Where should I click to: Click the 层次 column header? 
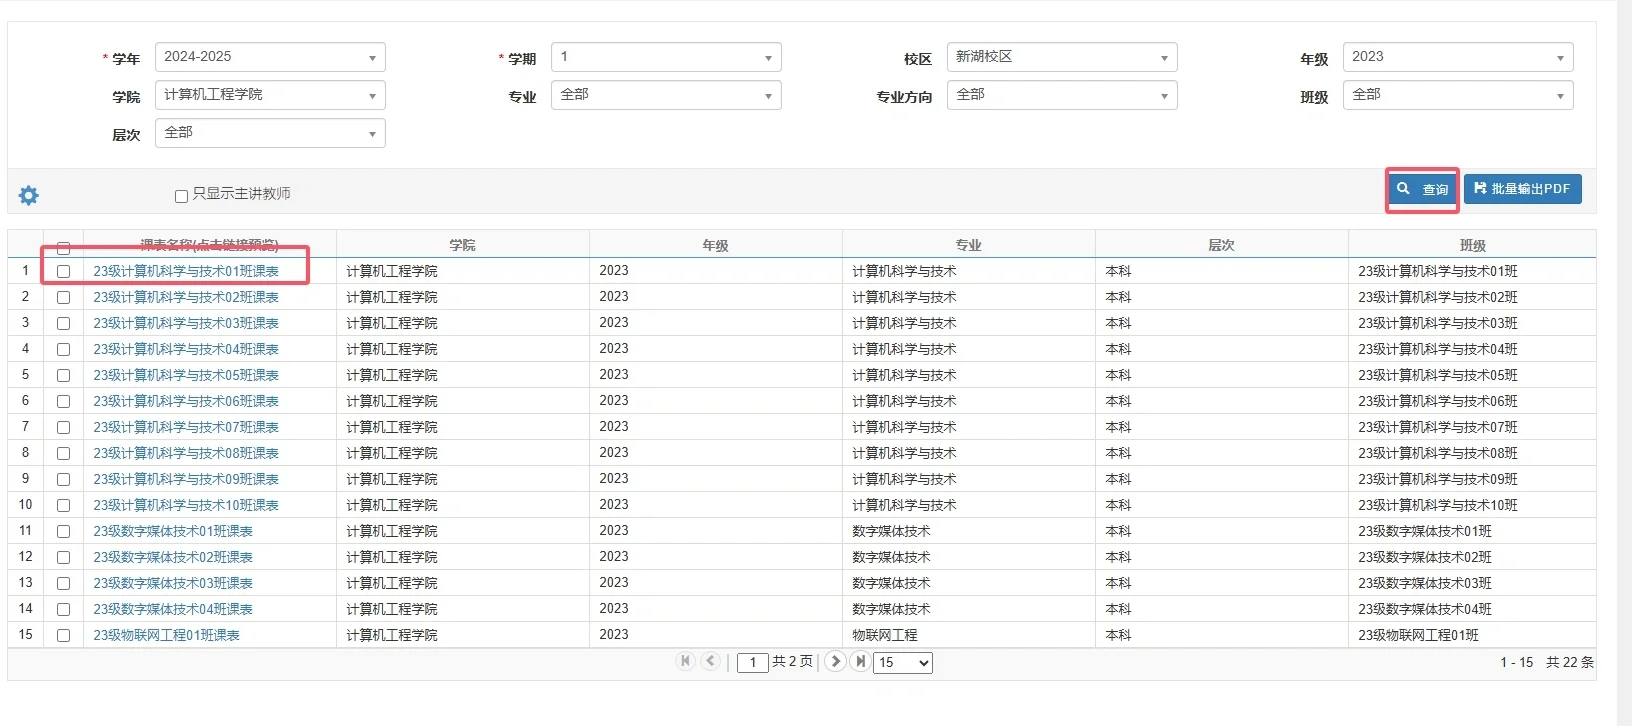pyautogui.click(x=1221, y=245)
